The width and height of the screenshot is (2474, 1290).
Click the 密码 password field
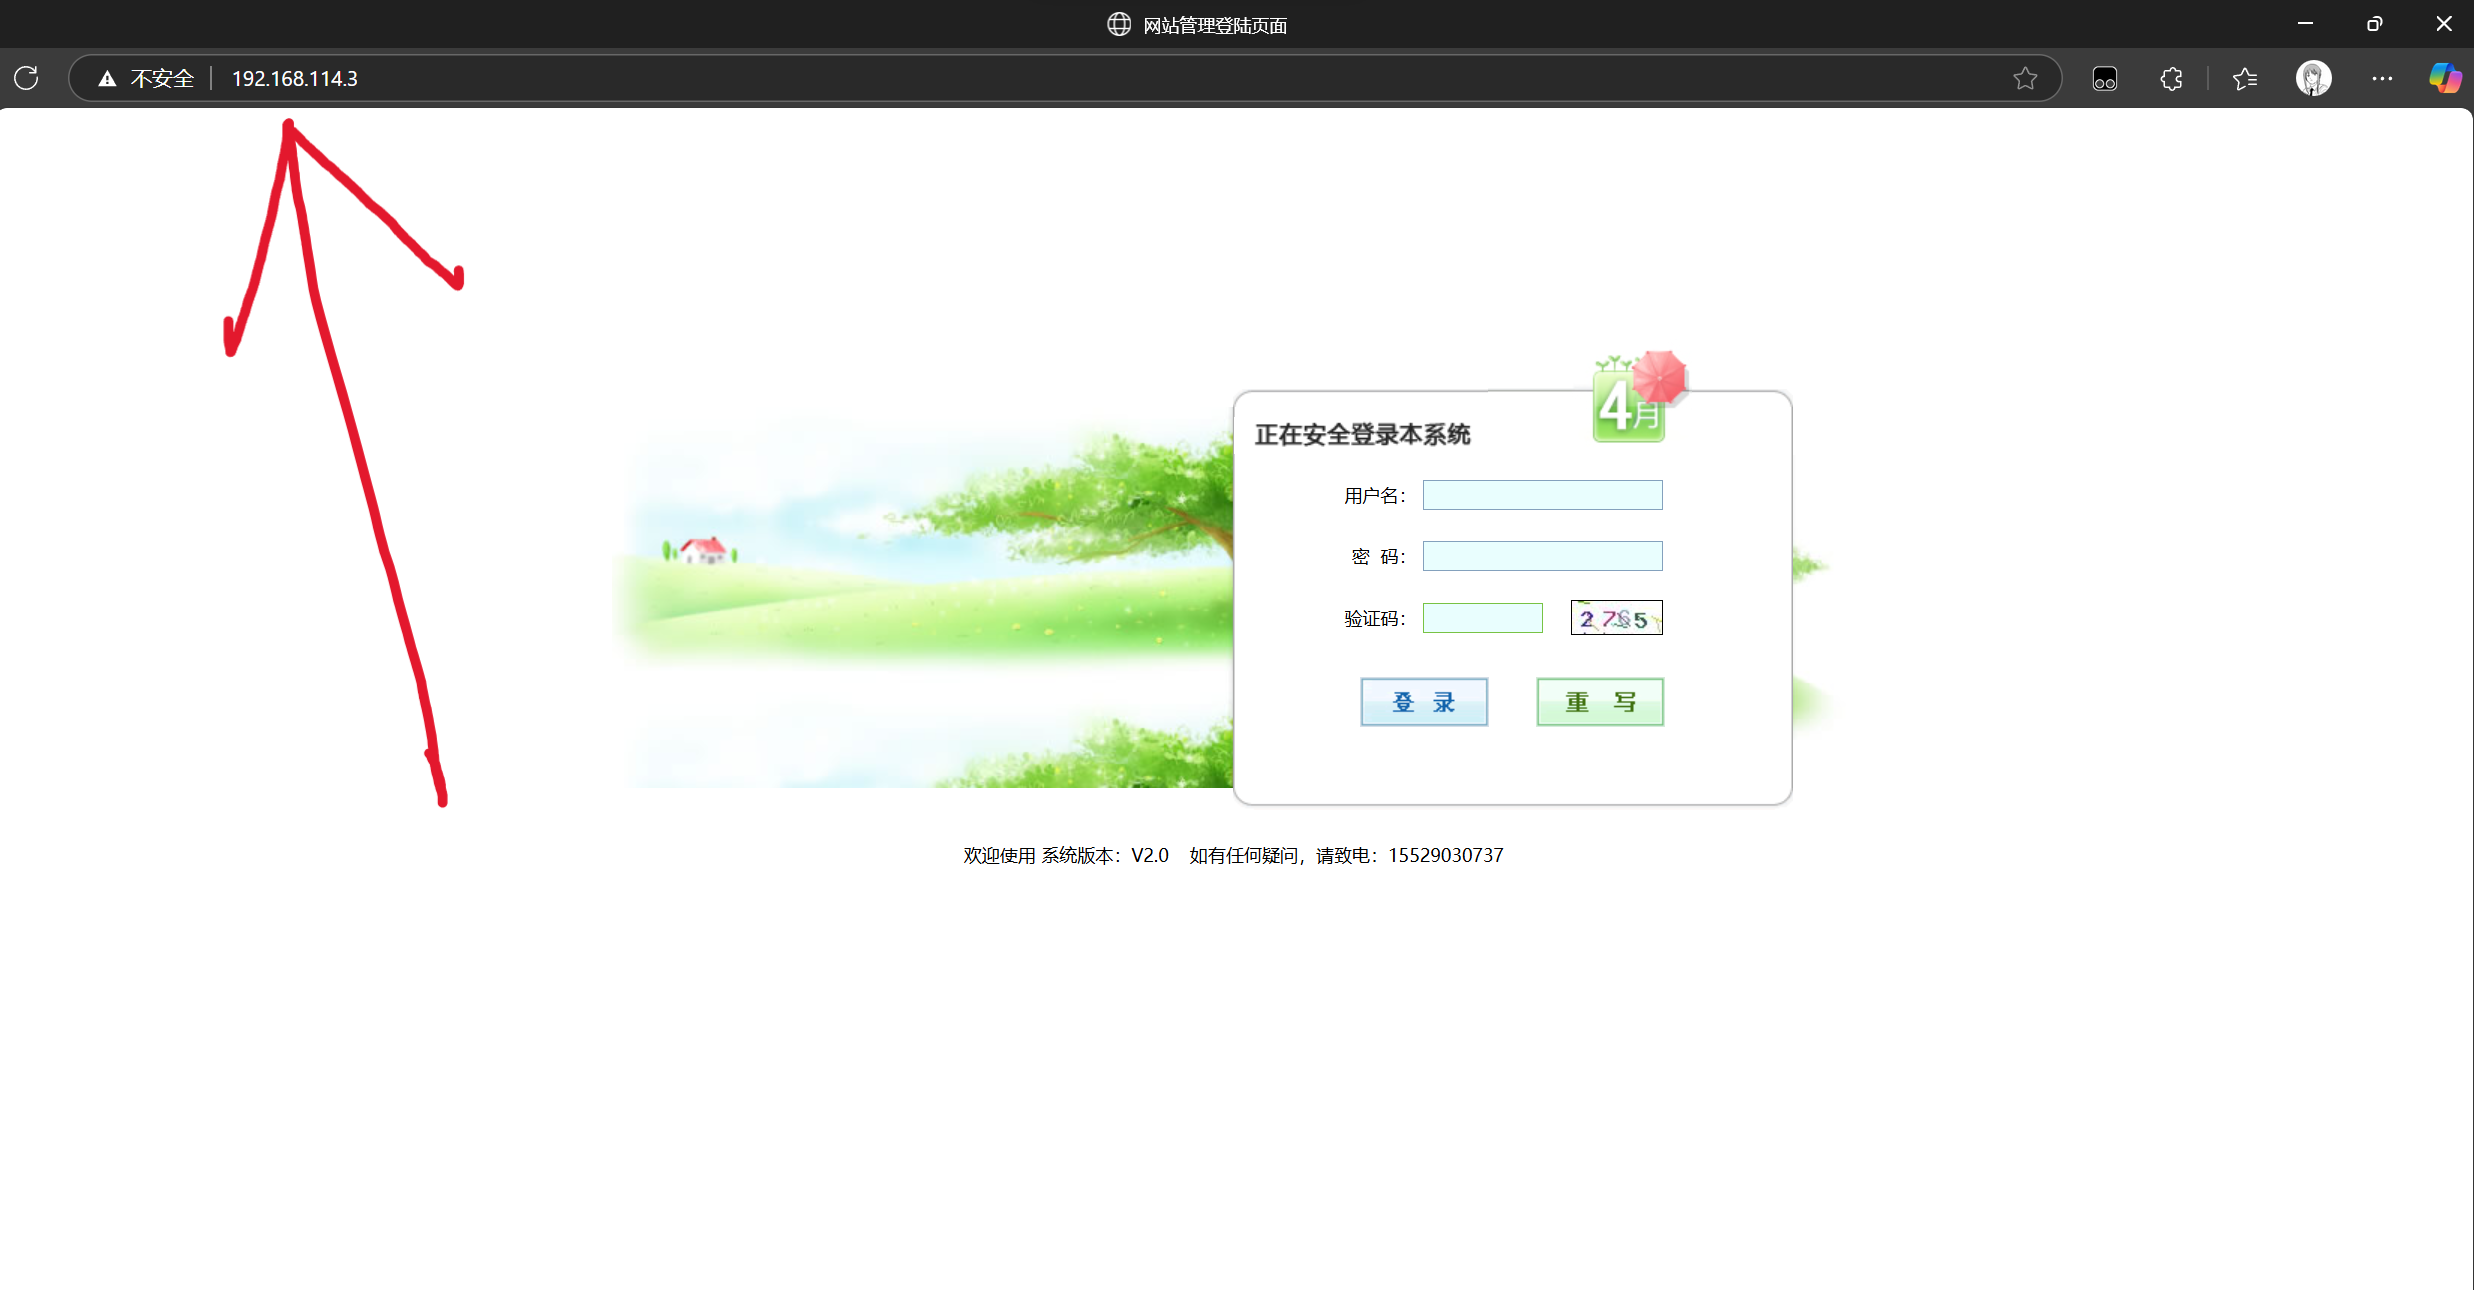point(1542,556)
